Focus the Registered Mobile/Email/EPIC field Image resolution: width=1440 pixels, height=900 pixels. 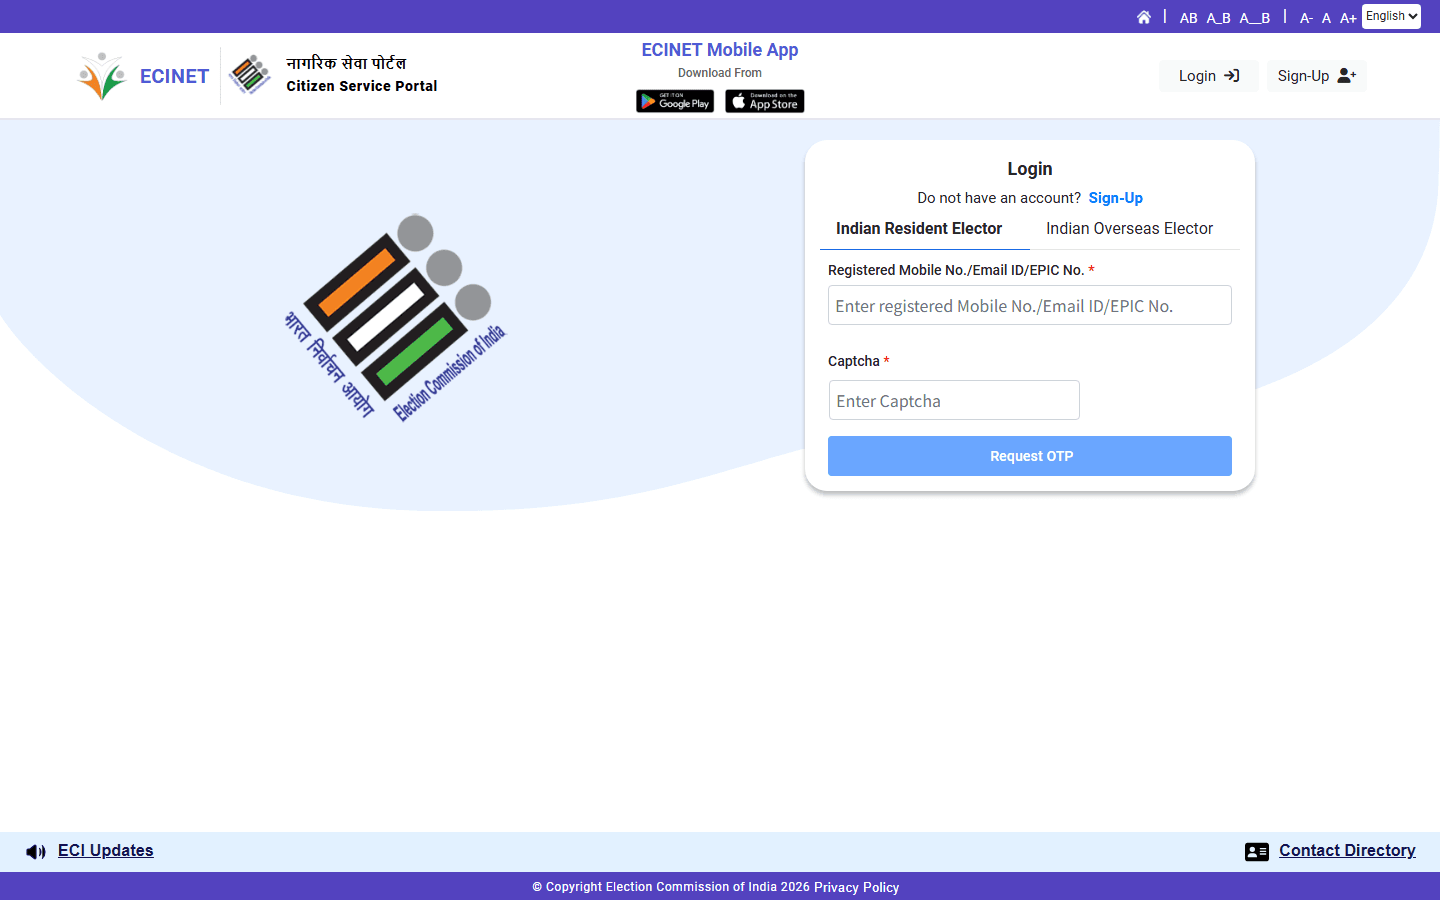click(1030, 305)
